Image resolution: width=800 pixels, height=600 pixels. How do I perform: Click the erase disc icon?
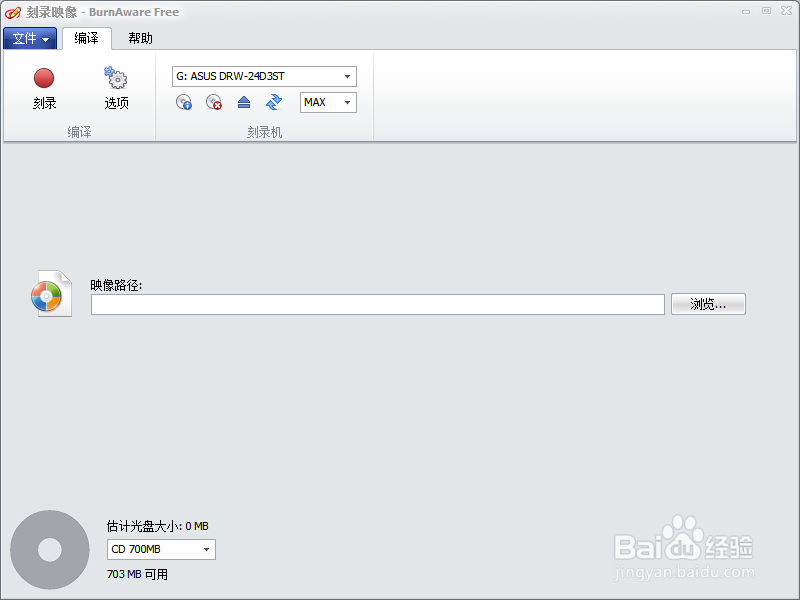(214, 102)
